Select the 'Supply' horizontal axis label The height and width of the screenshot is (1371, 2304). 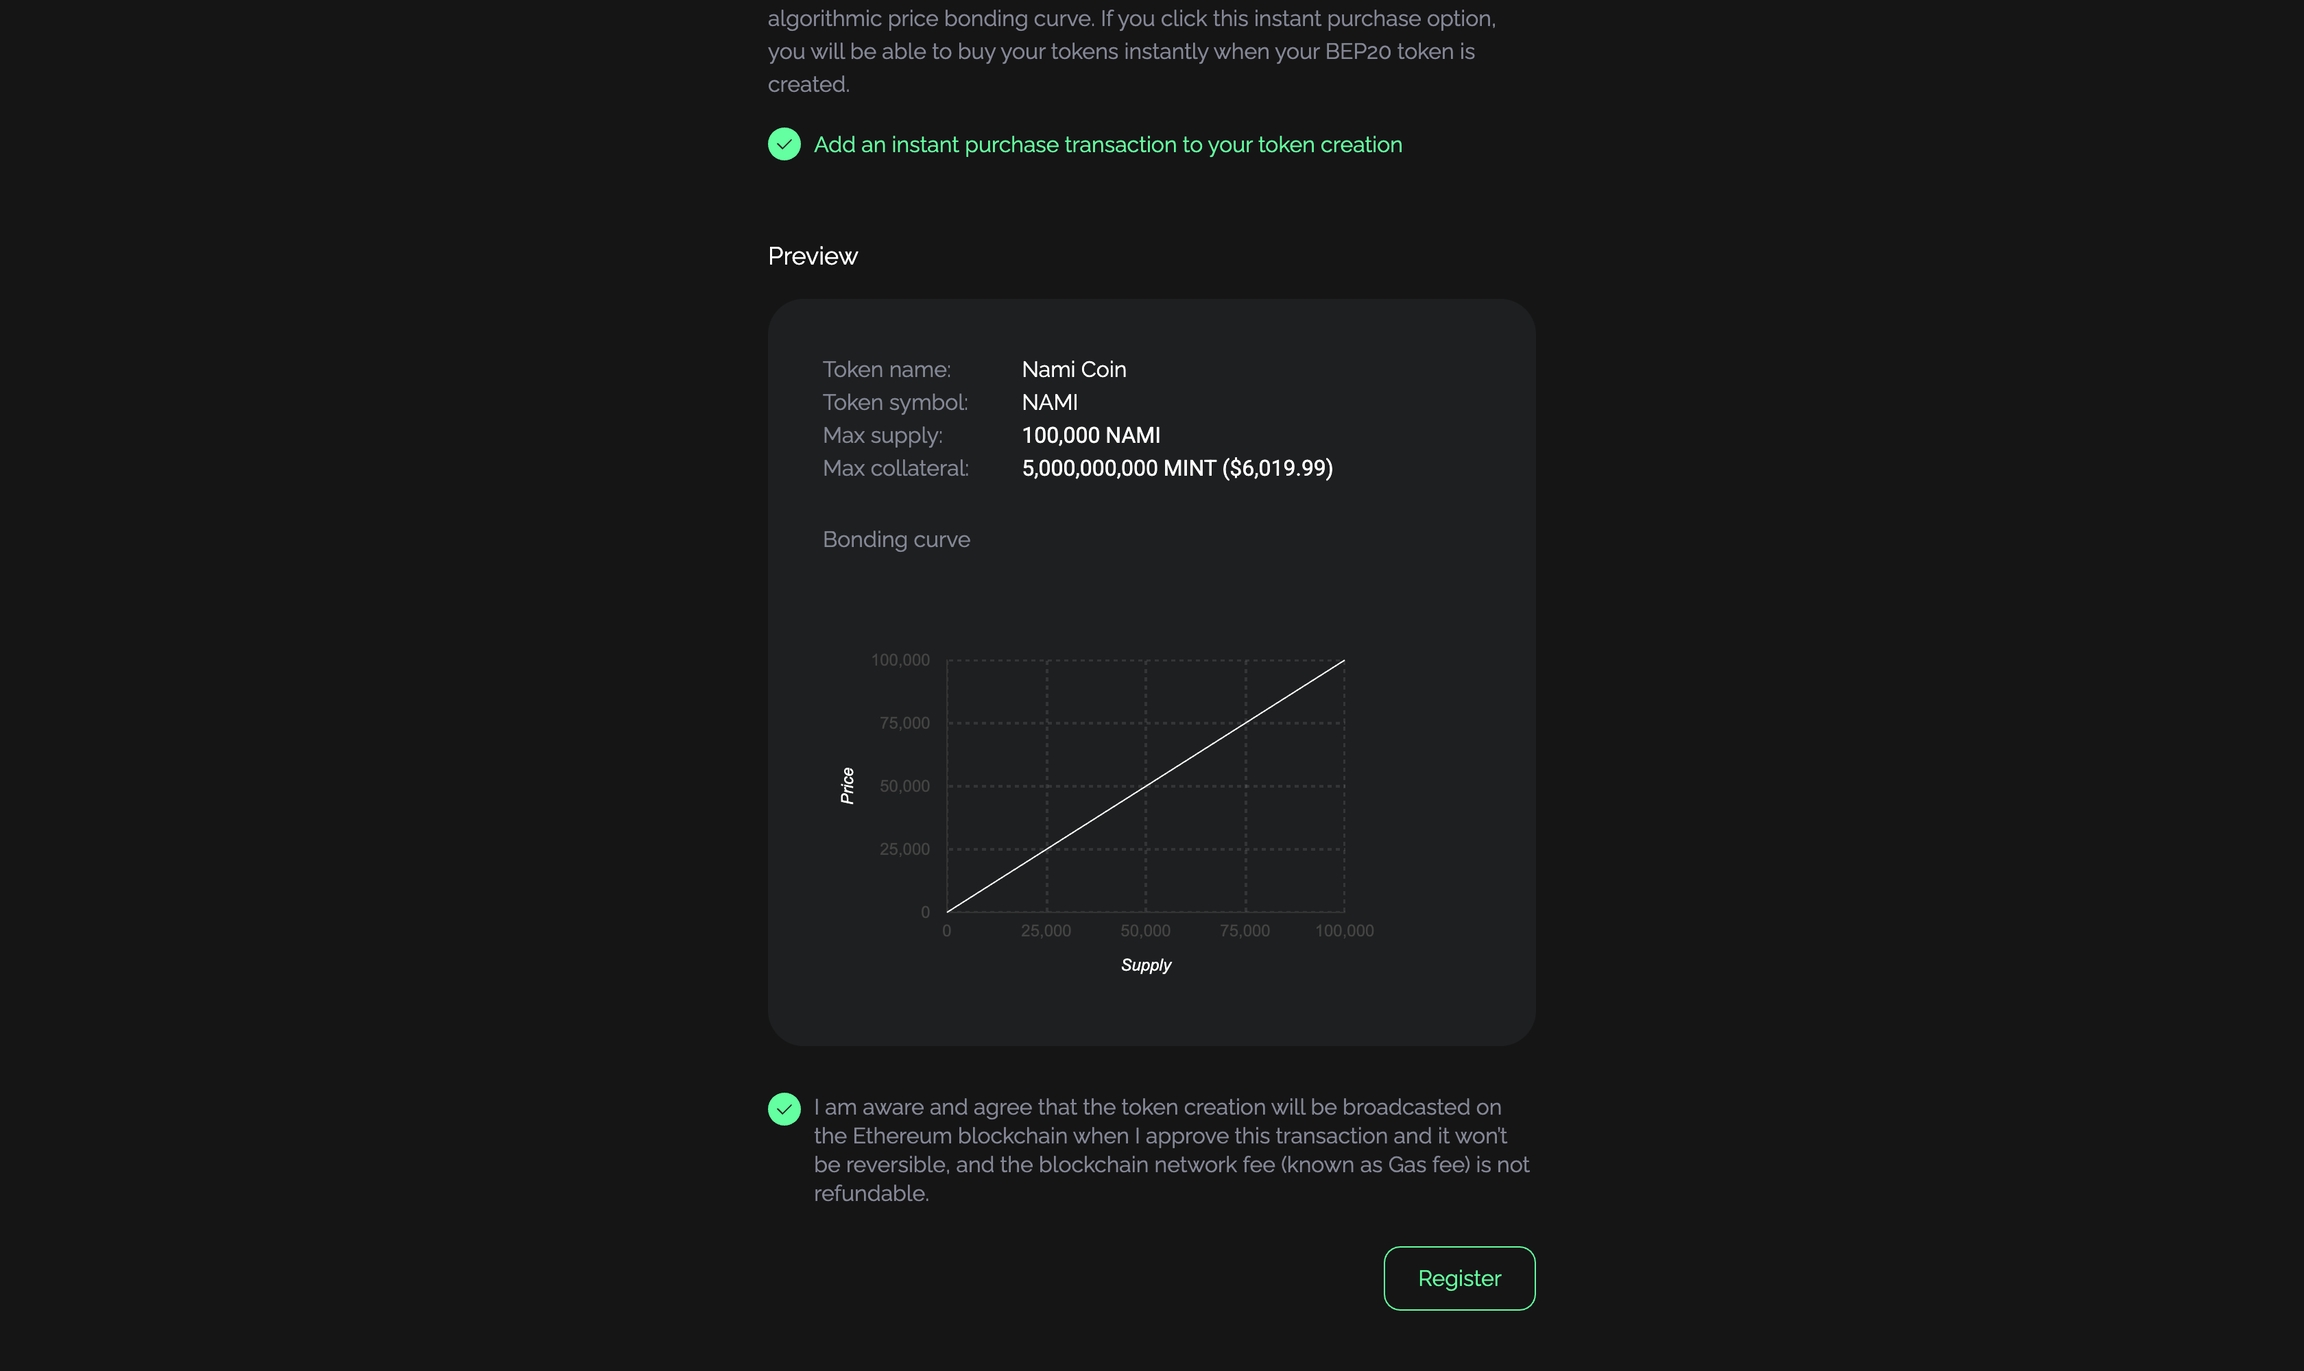click(1145, 965)
